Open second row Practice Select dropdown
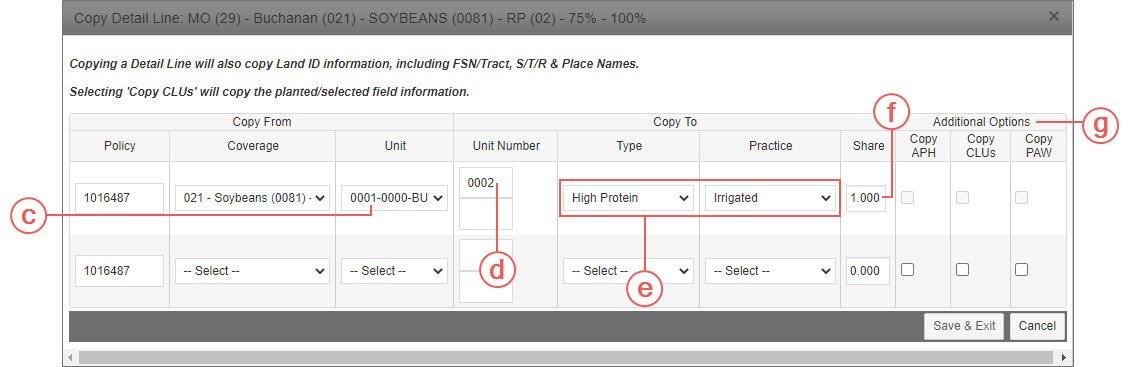 (x=770, y=271)
